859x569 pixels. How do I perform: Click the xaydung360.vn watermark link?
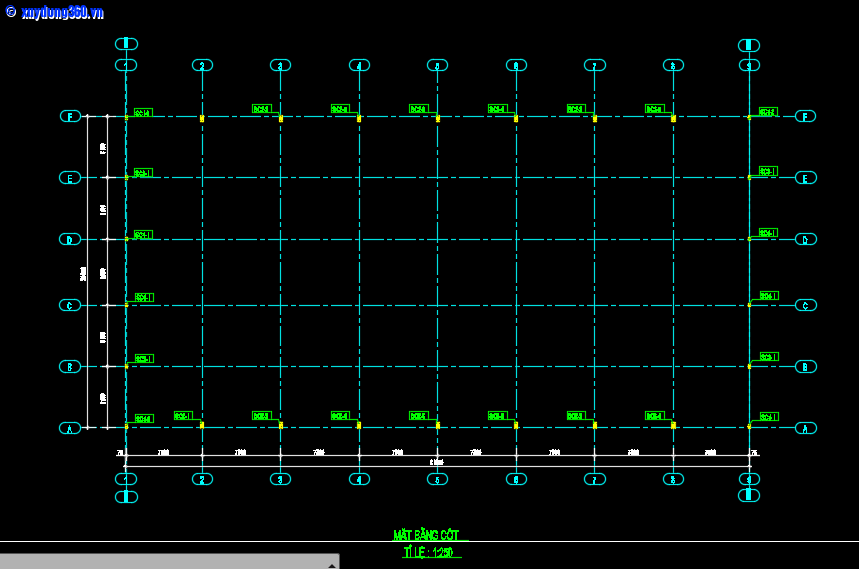[54, 12]
